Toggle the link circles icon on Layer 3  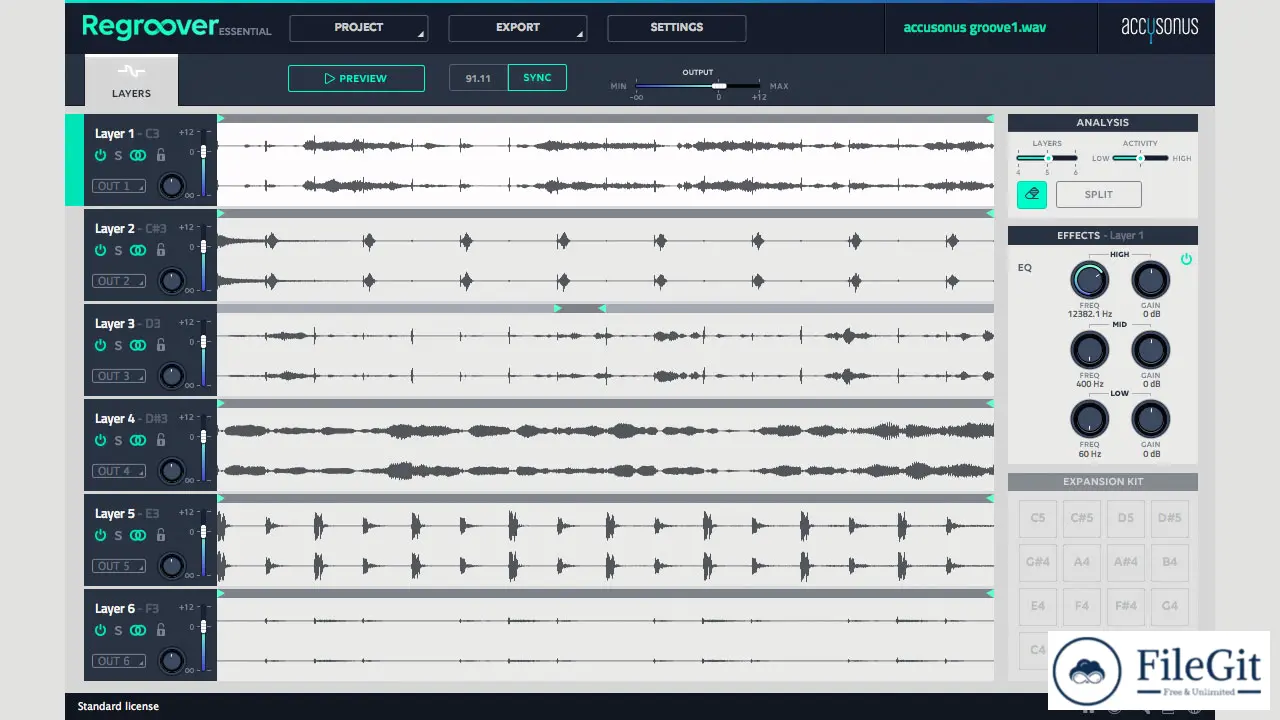click(138, 345)
